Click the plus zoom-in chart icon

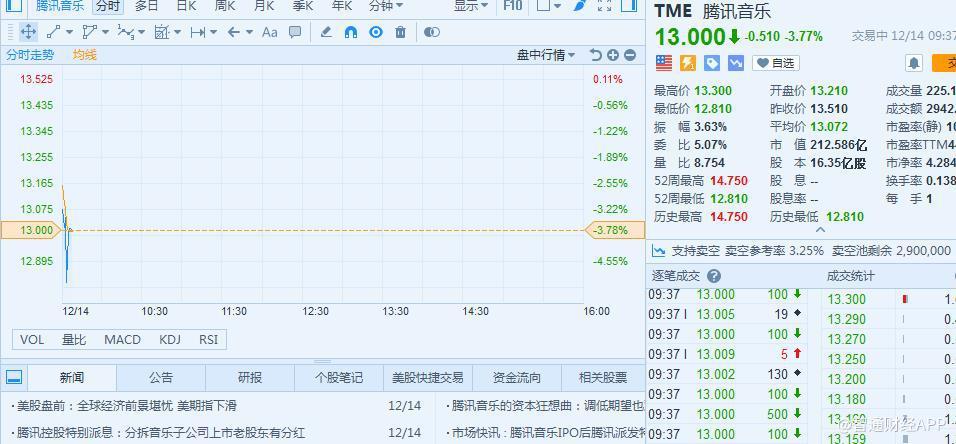coord(613,56)
